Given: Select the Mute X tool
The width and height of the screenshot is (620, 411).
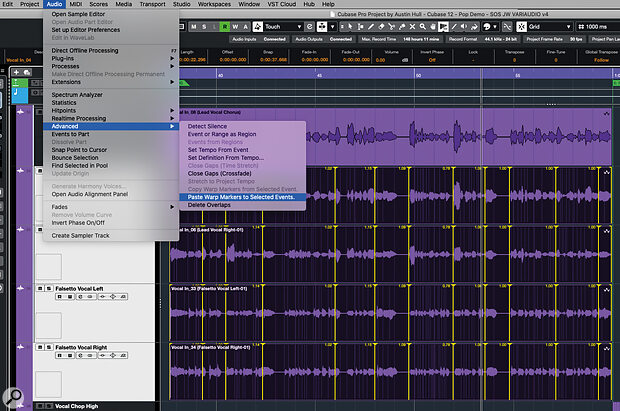Looking at the screenshot, I should click(x=412, y=27).
